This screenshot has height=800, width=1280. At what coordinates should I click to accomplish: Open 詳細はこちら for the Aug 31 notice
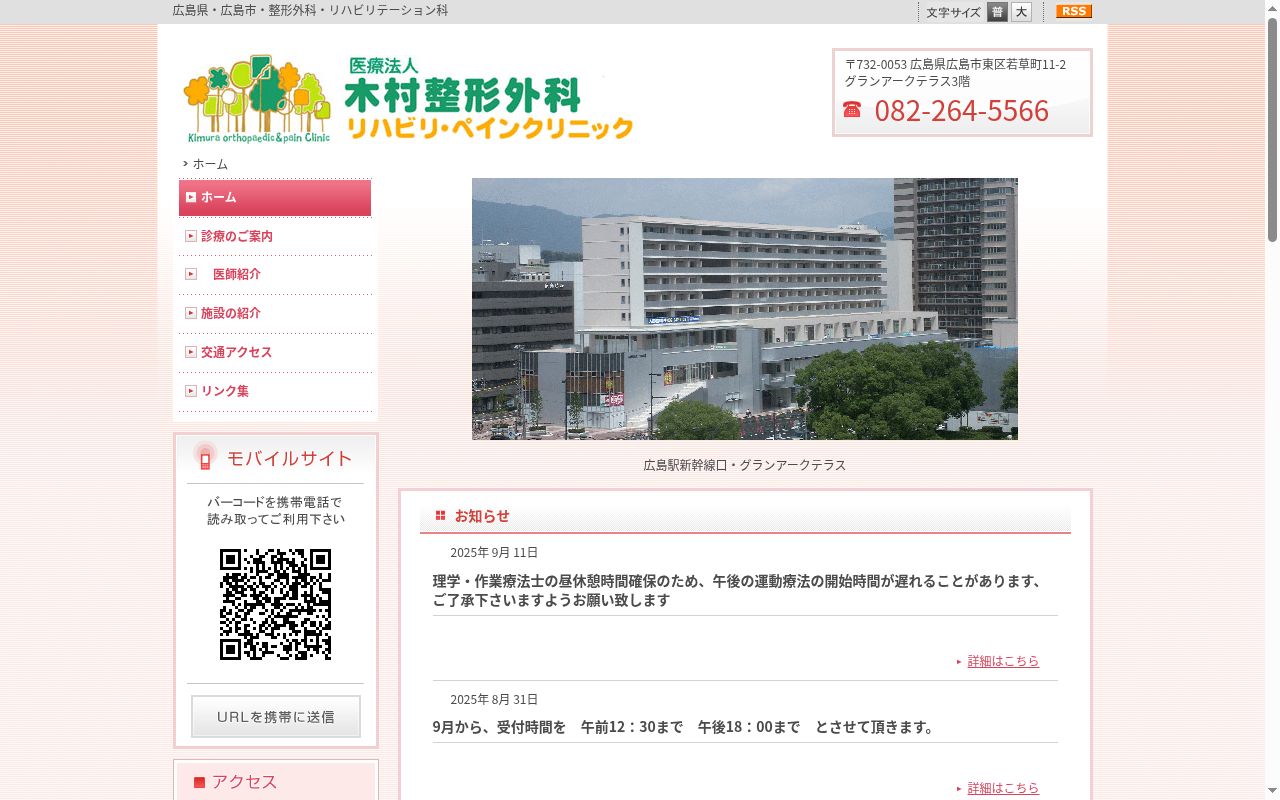[x=1003, y=788]
